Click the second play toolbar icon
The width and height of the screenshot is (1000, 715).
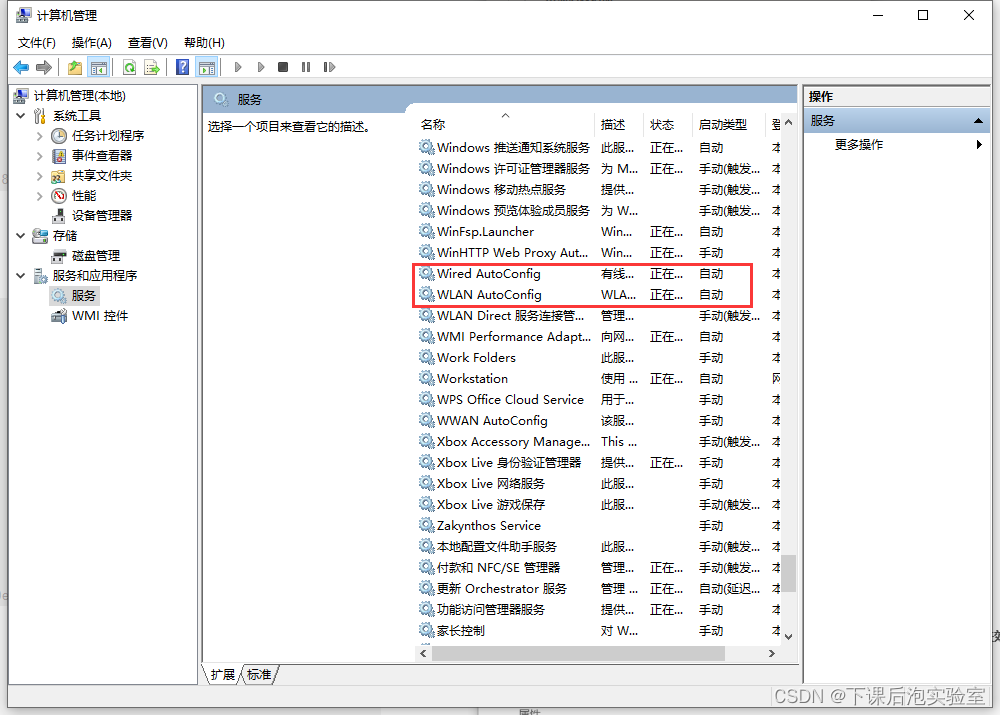pyautogui.click(x=261, y=67)
